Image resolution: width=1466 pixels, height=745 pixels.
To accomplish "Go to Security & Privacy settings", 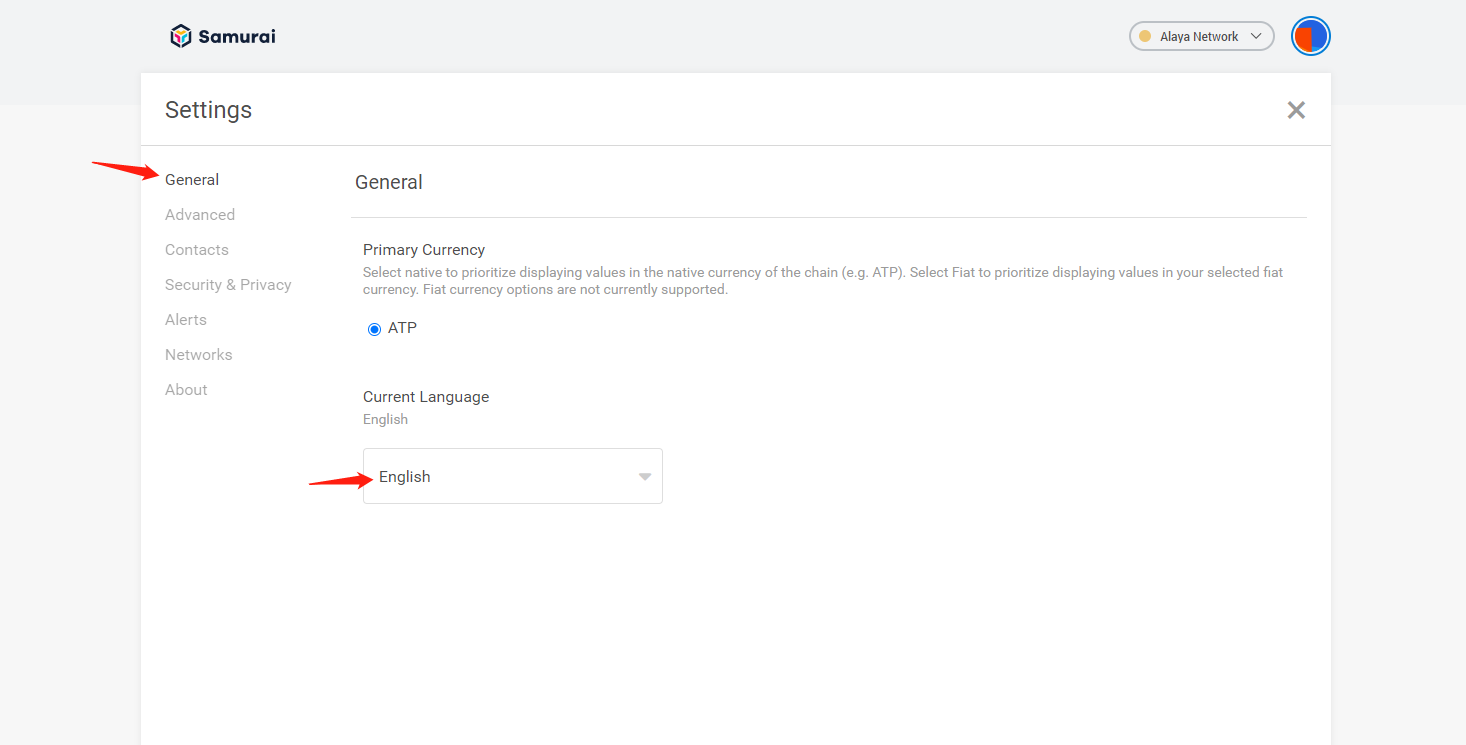I will point(228,285).
